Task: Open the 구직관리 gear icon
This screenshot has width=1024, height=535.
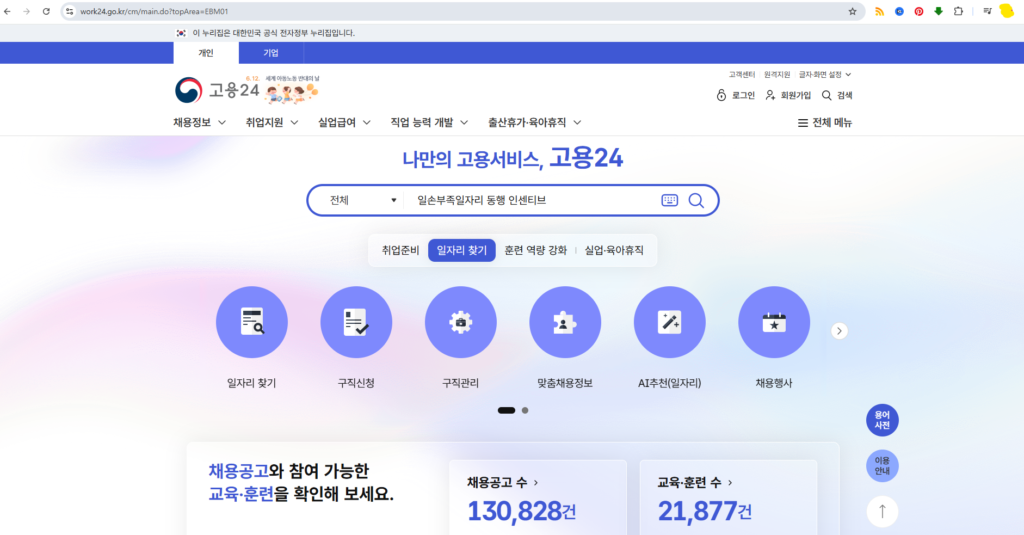Action: [x=460, y=322]
